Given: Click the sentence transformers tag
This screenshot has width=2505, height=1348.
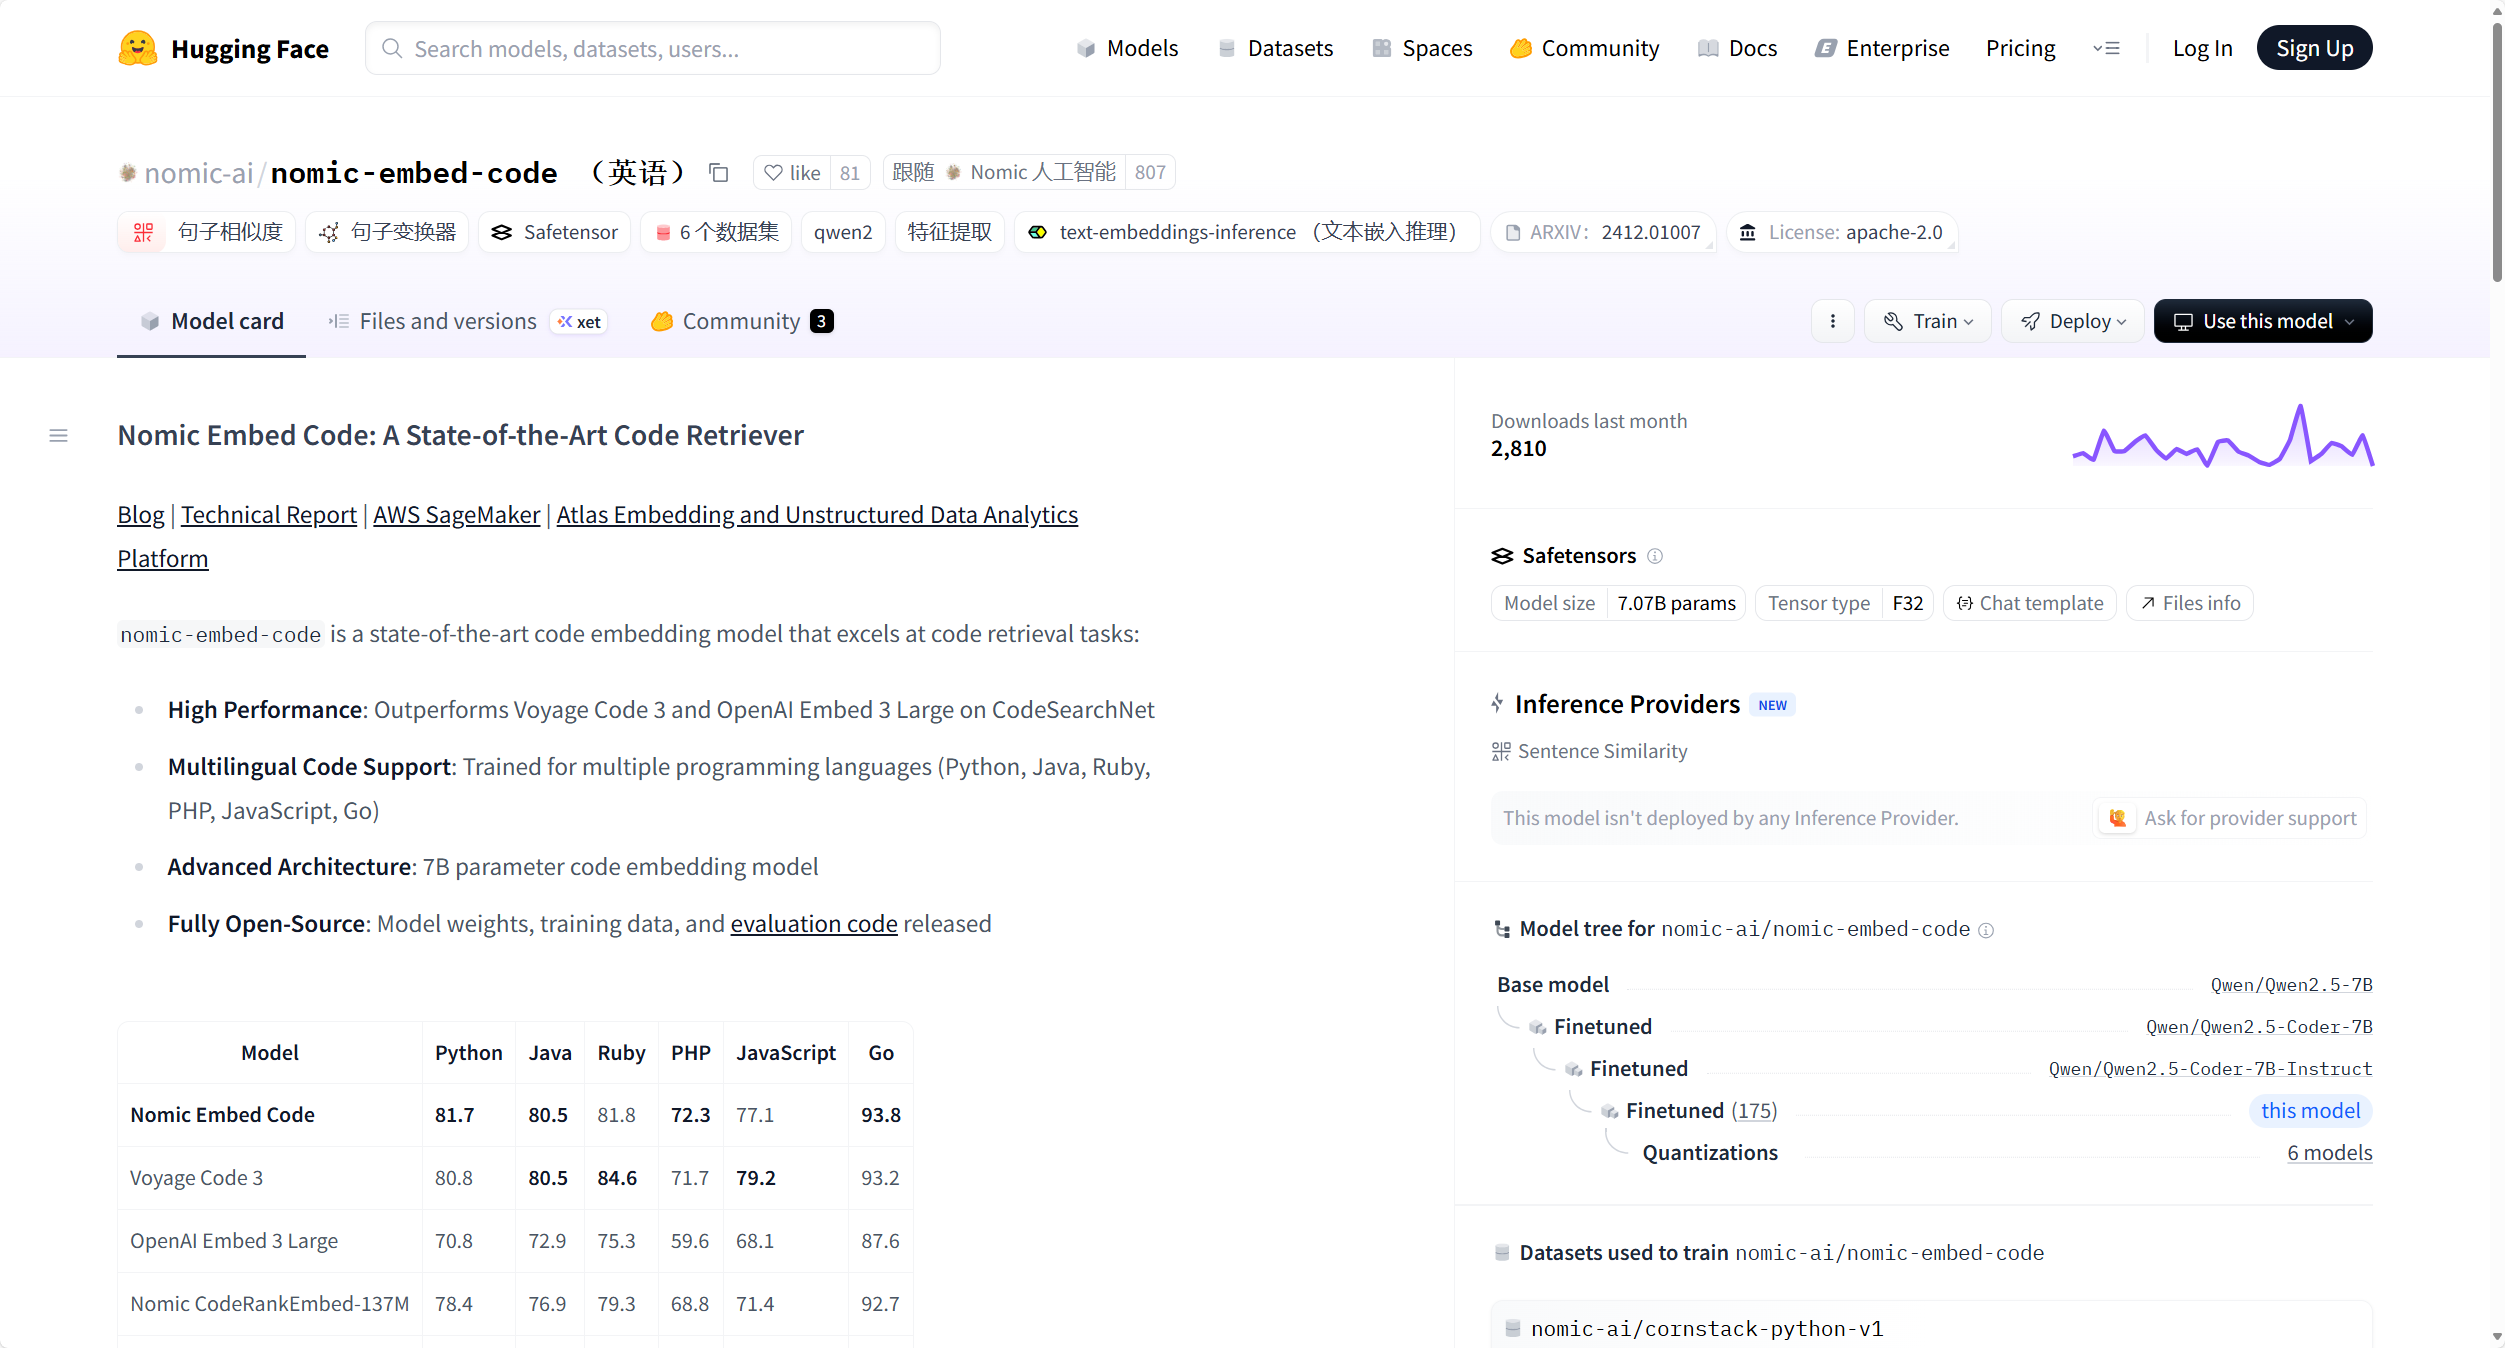Looking at the screenshot, I should (x=387, y=232).
